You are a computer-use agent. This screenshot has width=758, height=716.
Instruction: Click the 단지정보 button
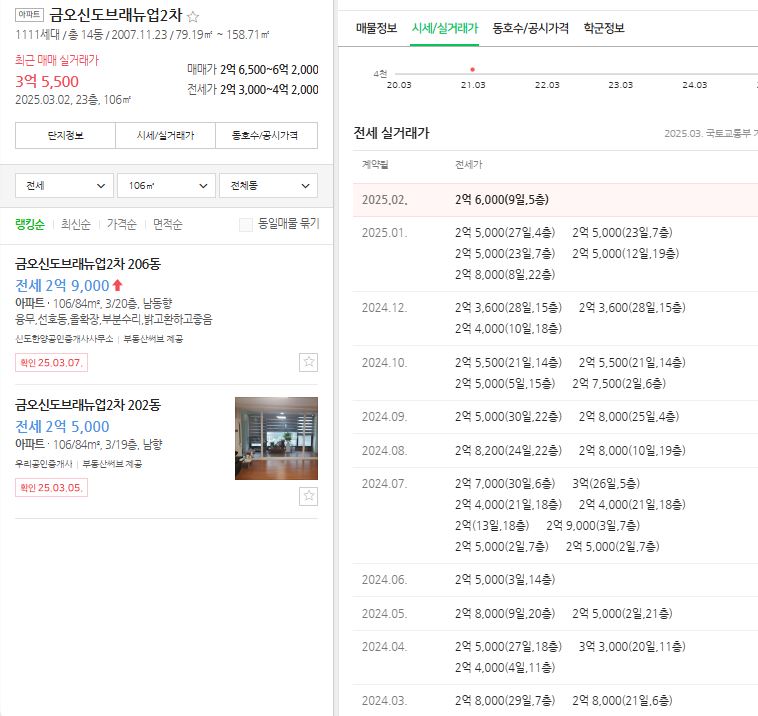(65, 135)
